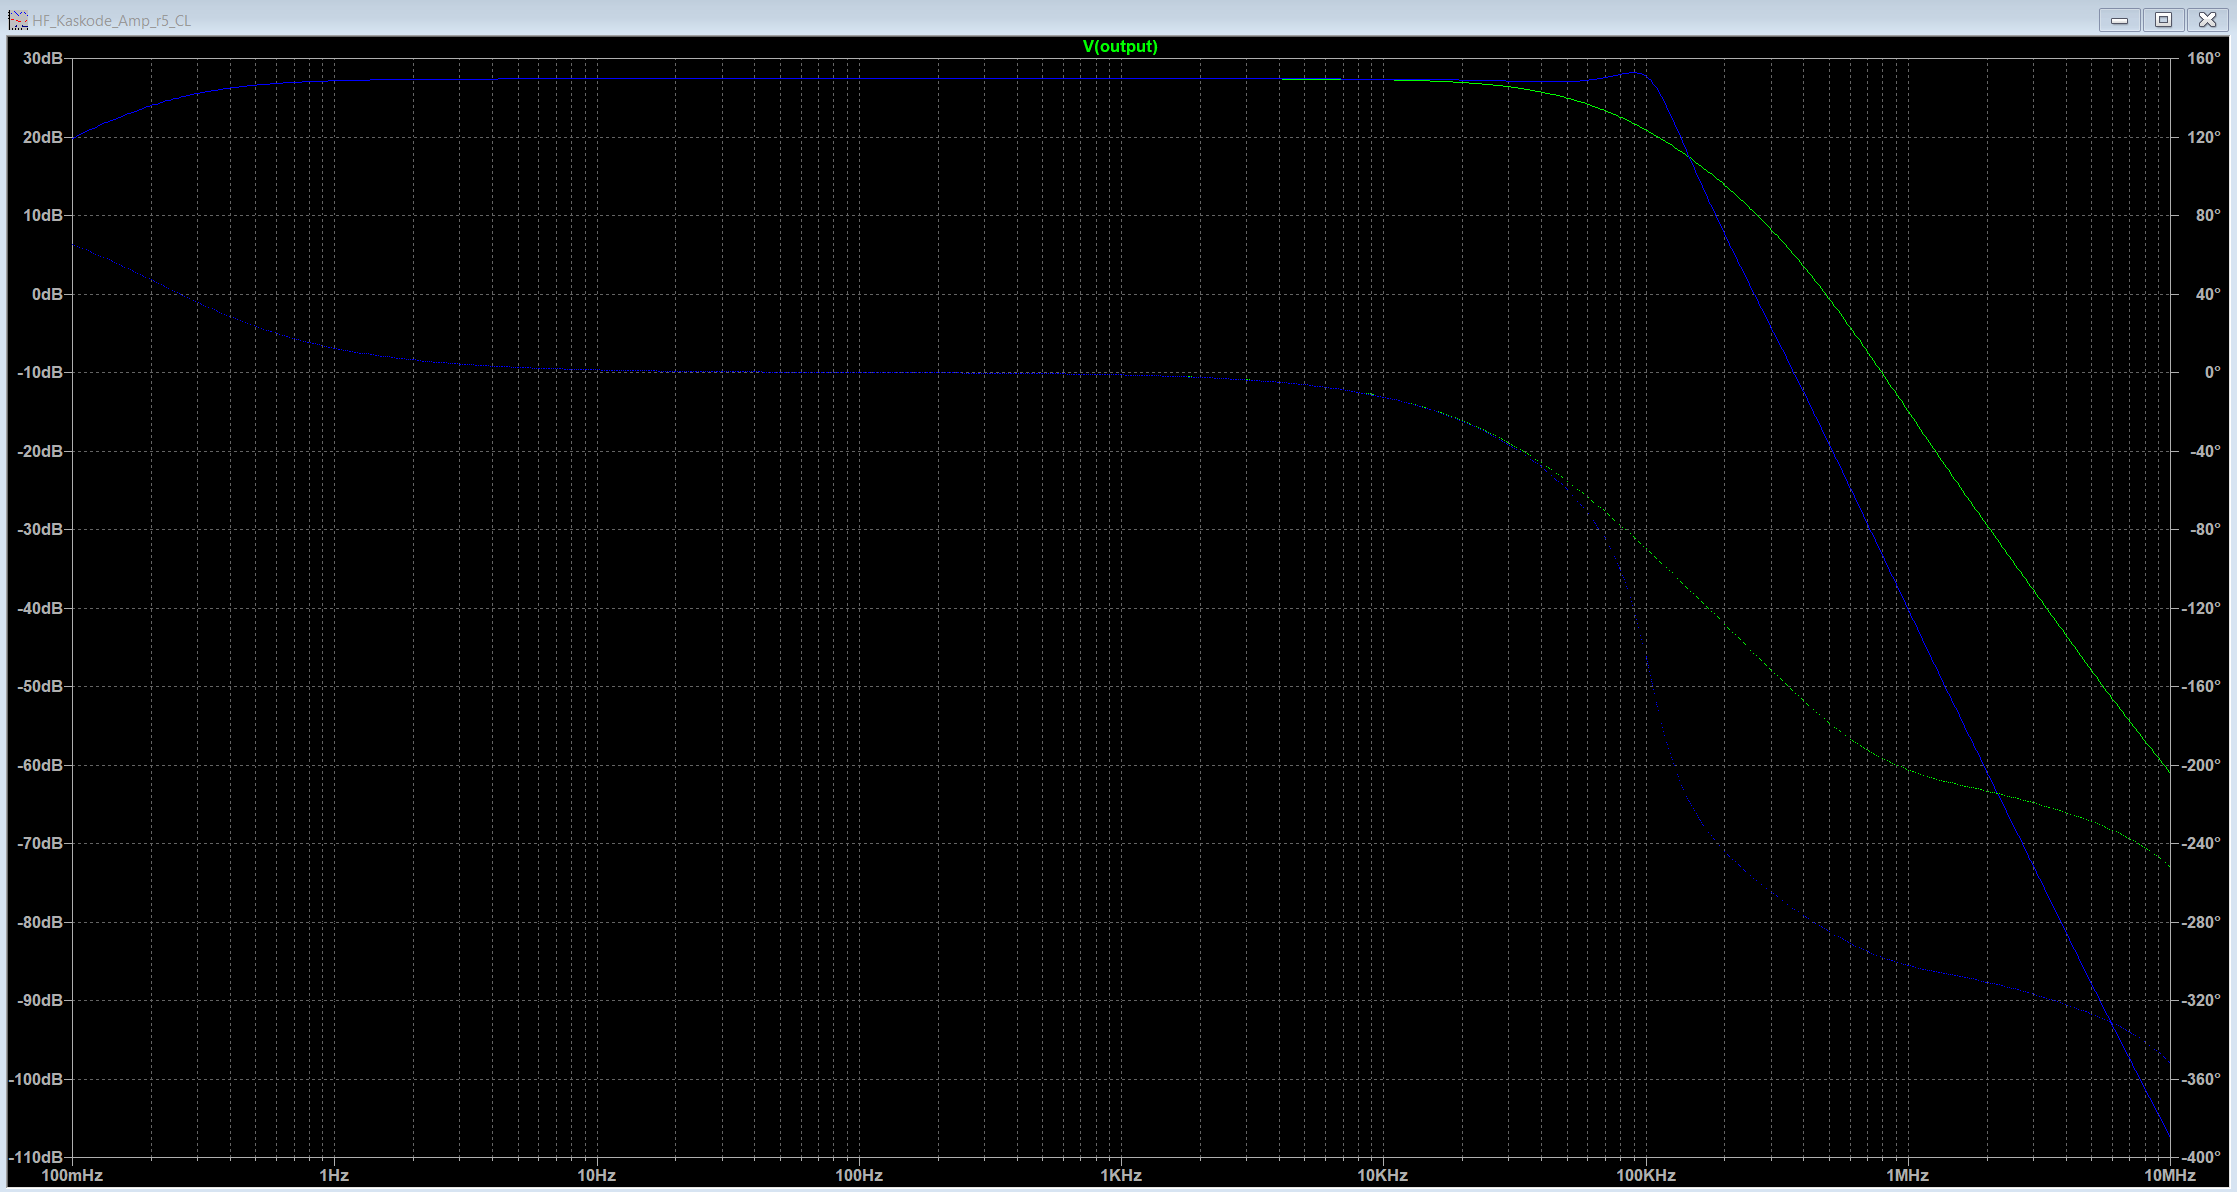Click the 10Hz frequency axis label
2237x1192 pixels.
596,1175
